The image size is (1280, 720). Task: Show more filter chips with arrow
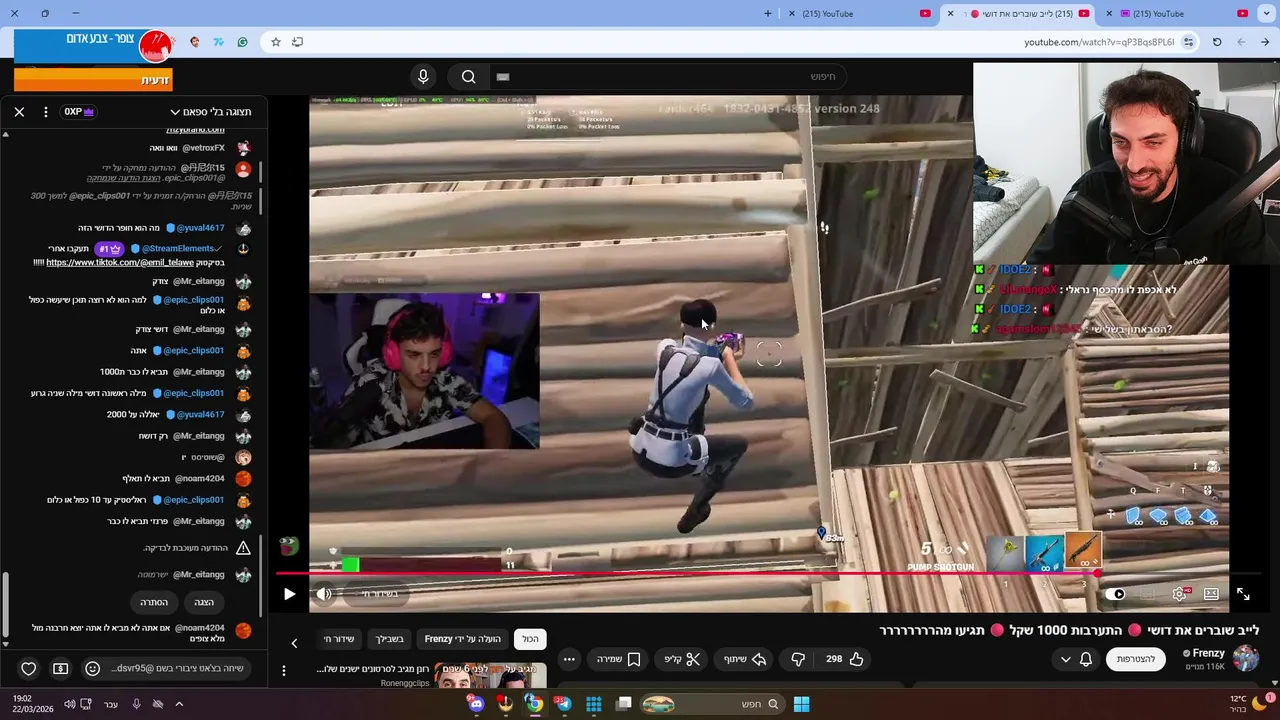click(x=294, y=643)
